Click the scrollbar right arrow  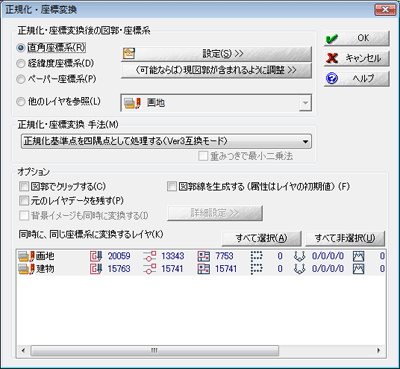pyautogui.click(x=379, y=351)
